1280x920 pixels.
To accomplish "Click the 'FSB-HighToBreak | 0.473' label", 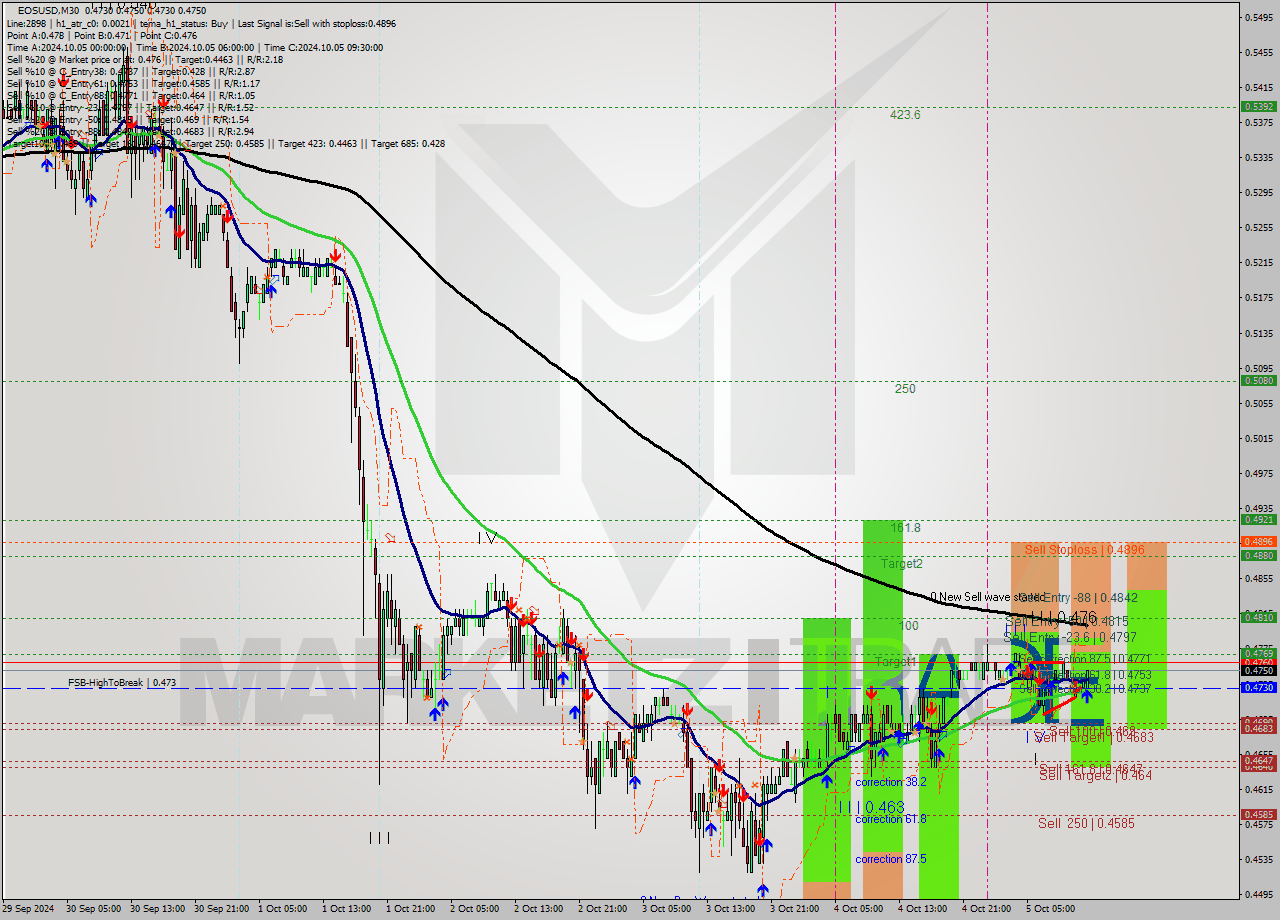I will [x=121, y=683].
